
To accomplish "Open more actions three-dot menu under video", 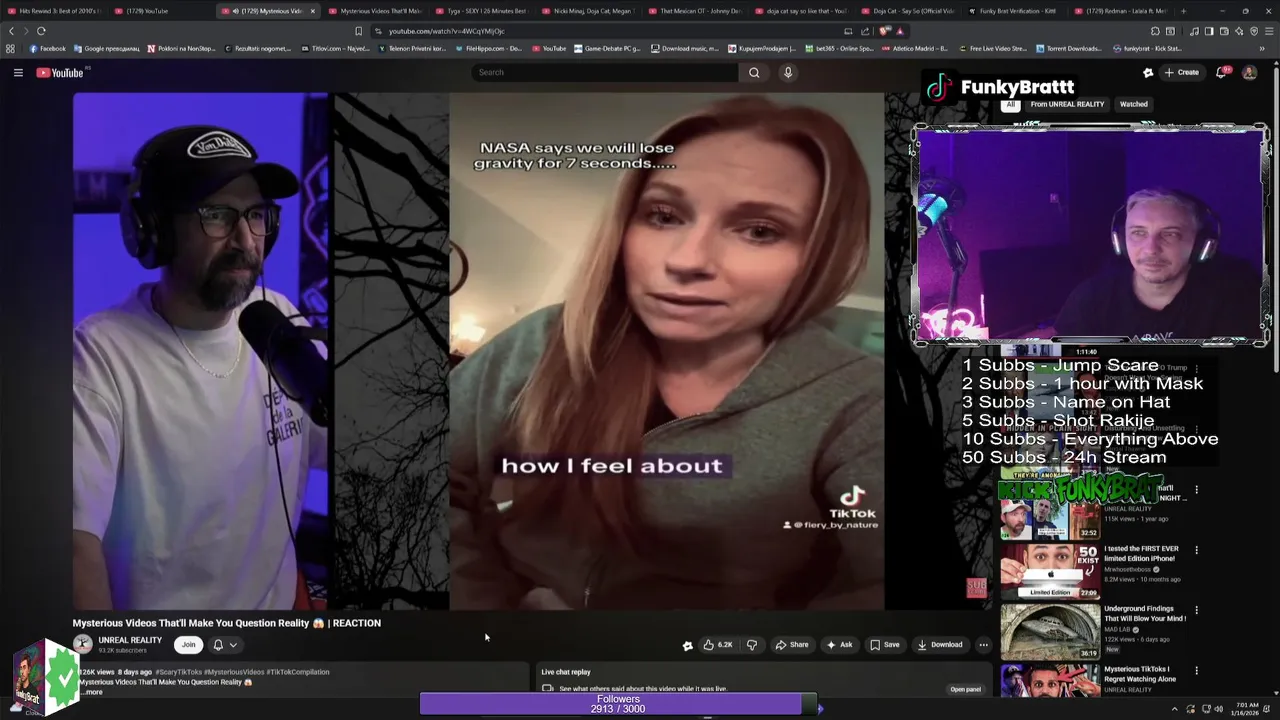I will tap(983, 645).
